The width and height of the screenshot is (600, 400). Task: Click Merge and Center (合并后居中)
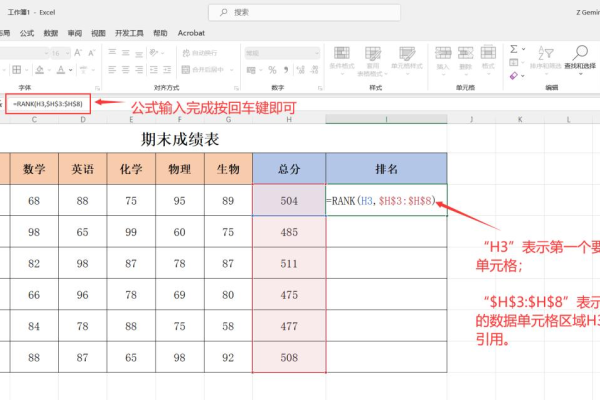[203, 69]
